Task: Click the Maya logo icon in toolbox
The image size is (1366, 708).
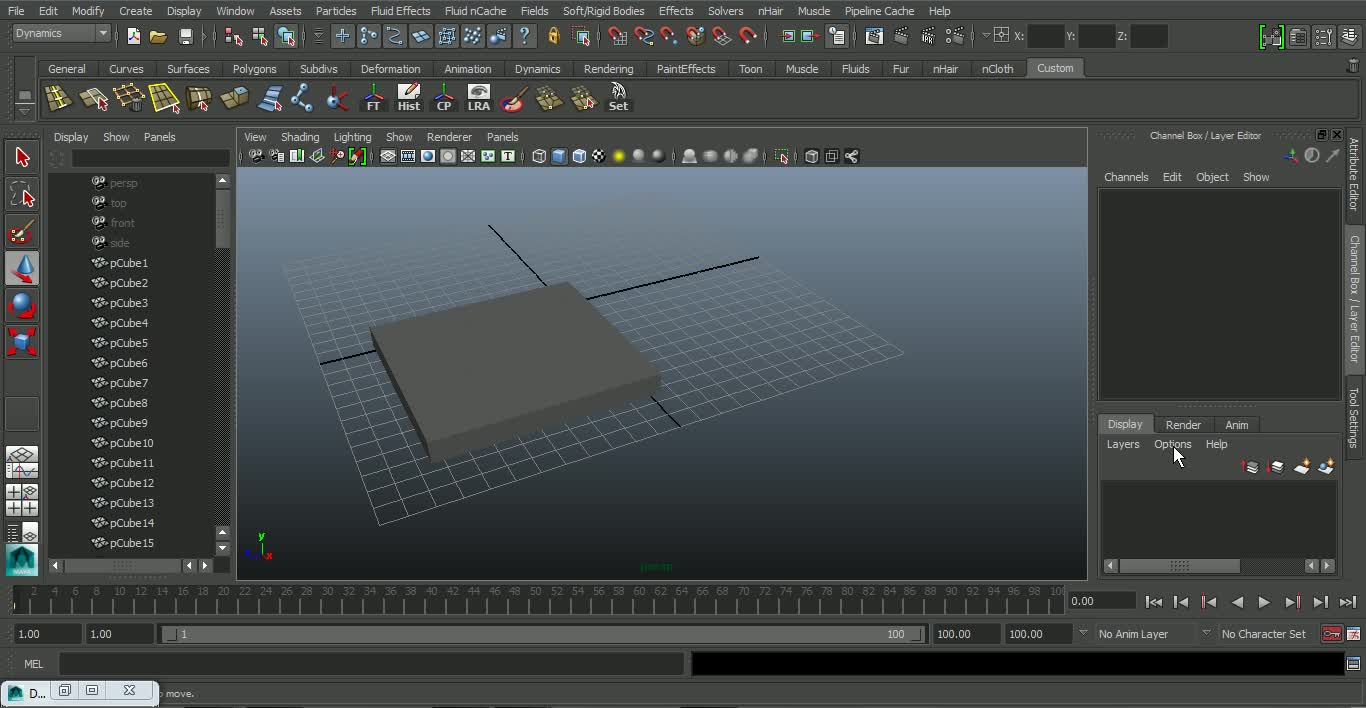Action: click(22, 560)
